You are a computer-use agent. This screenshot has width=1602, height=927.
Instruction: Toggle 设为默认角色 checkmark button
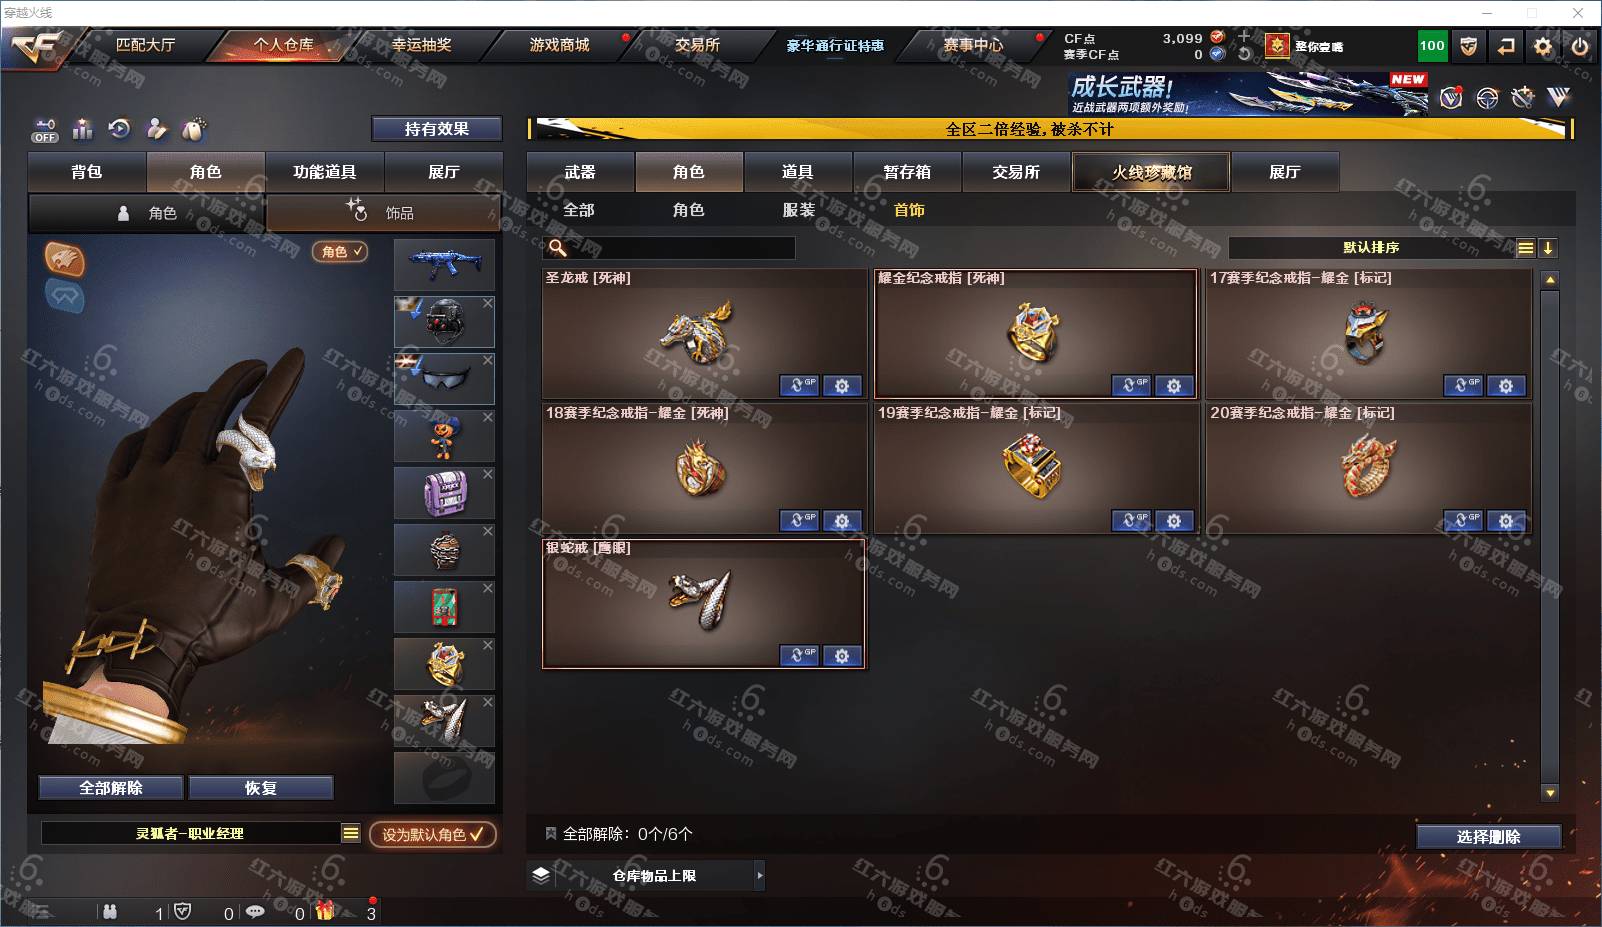click(x=433, y=834)
